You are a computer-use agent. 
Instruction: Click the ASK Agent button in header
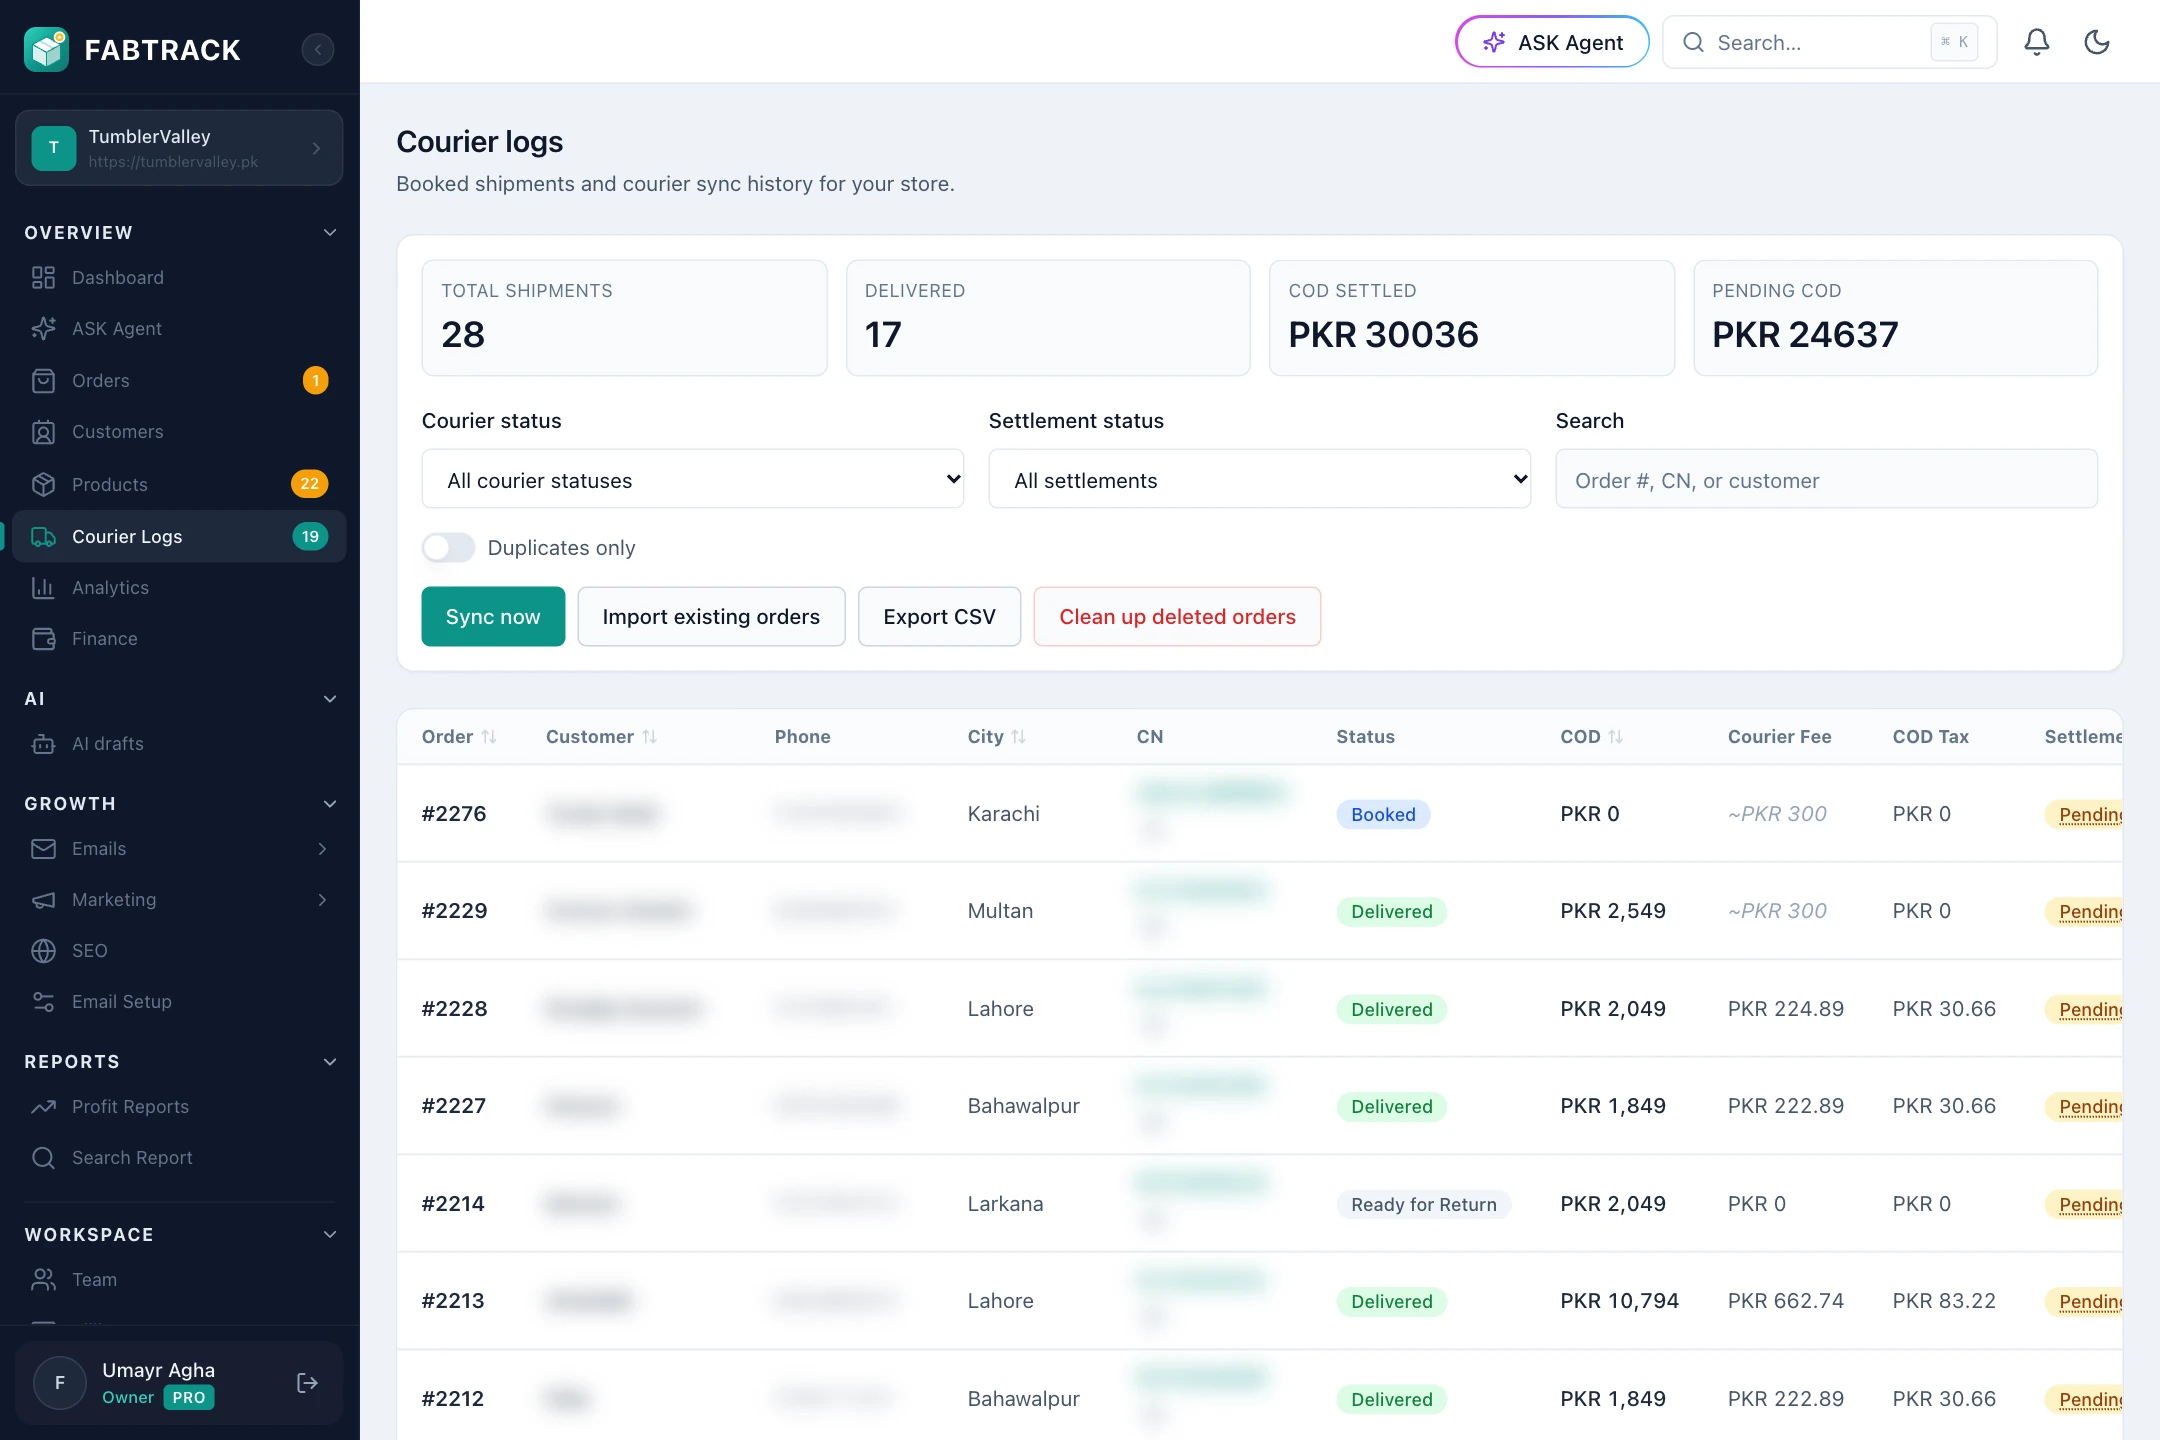tap(1552, 42)
